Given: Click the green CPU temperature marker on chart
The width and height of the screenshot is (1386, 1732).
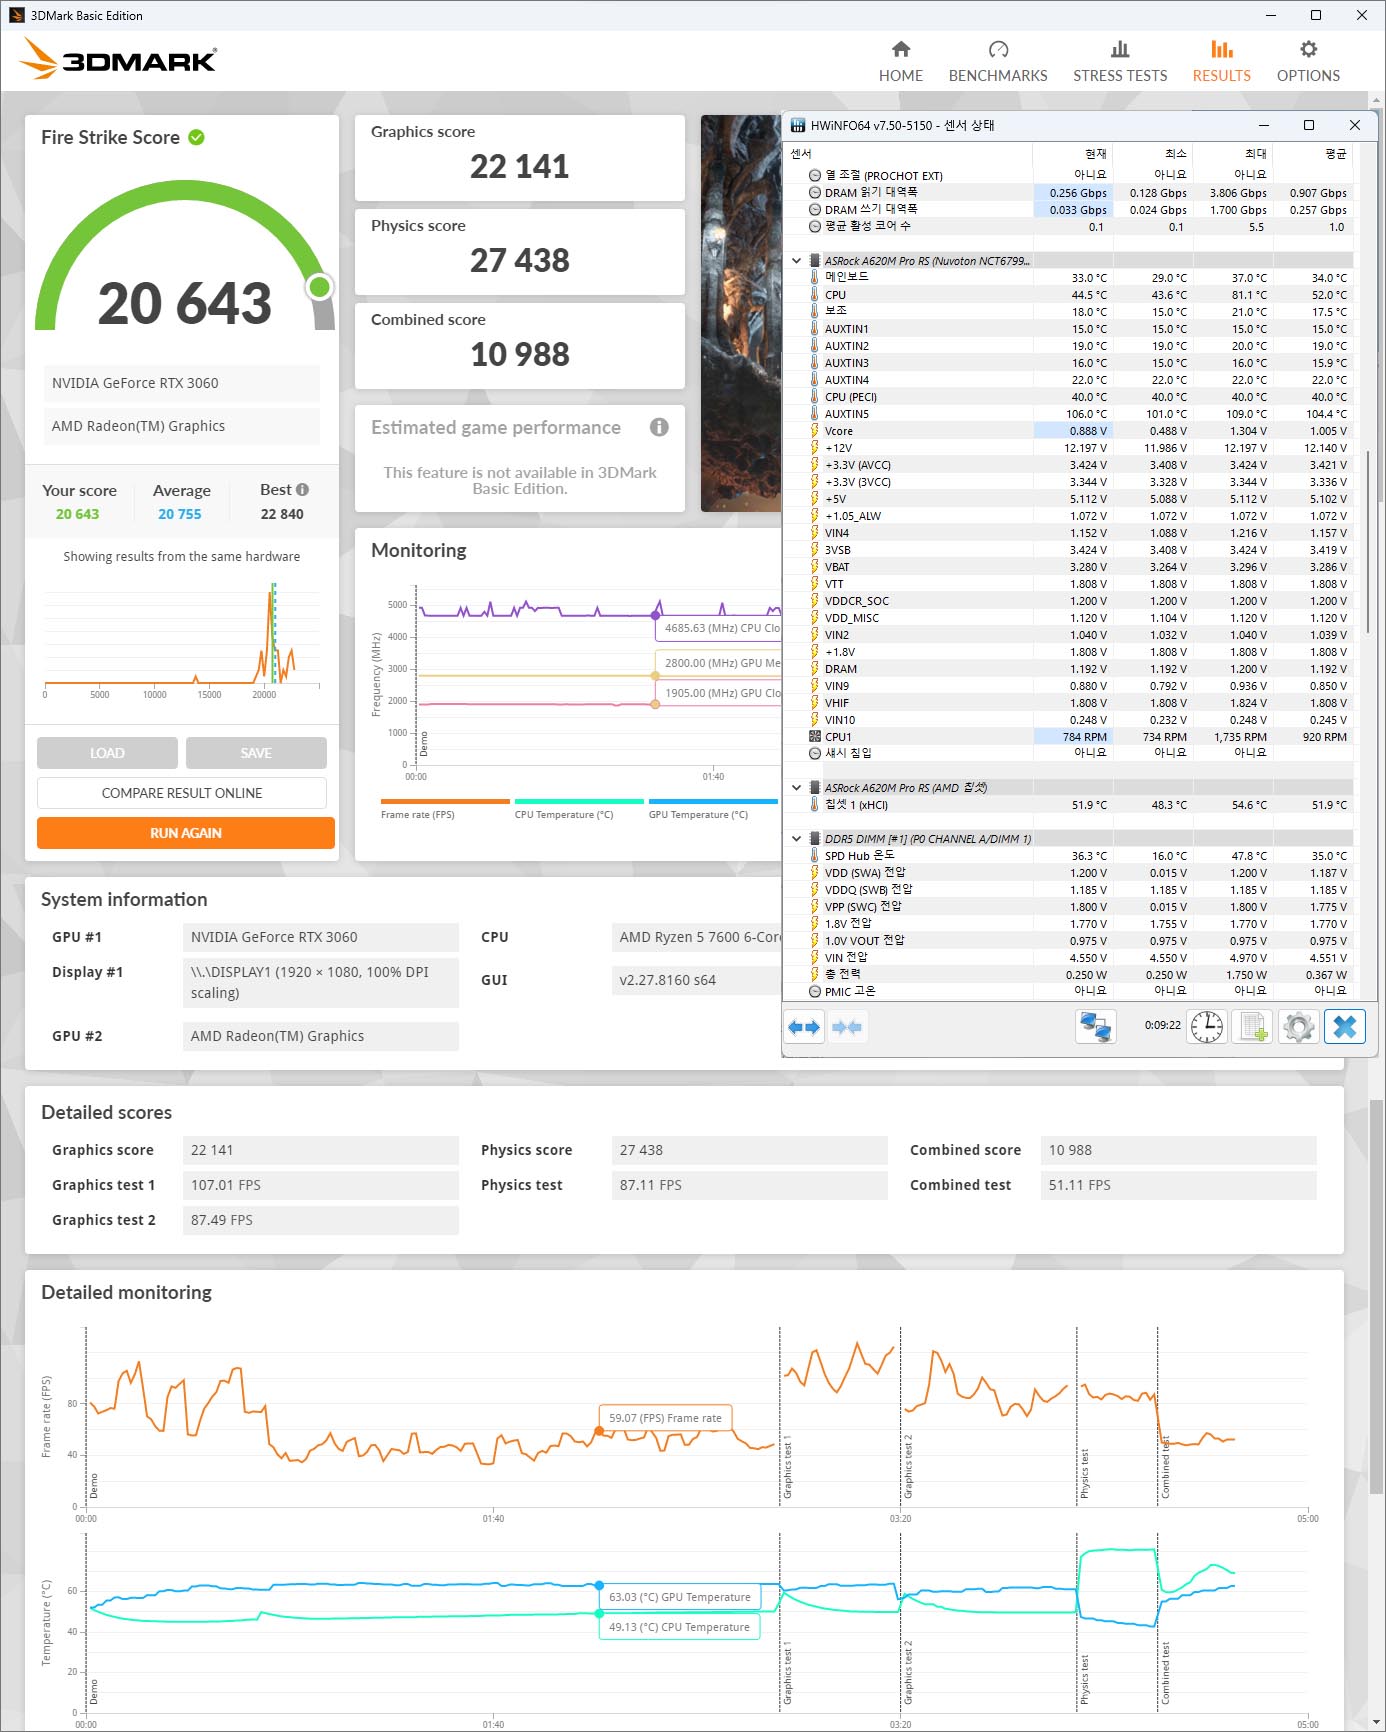Looking at the screenshot, I should (x=599, y=1613).
